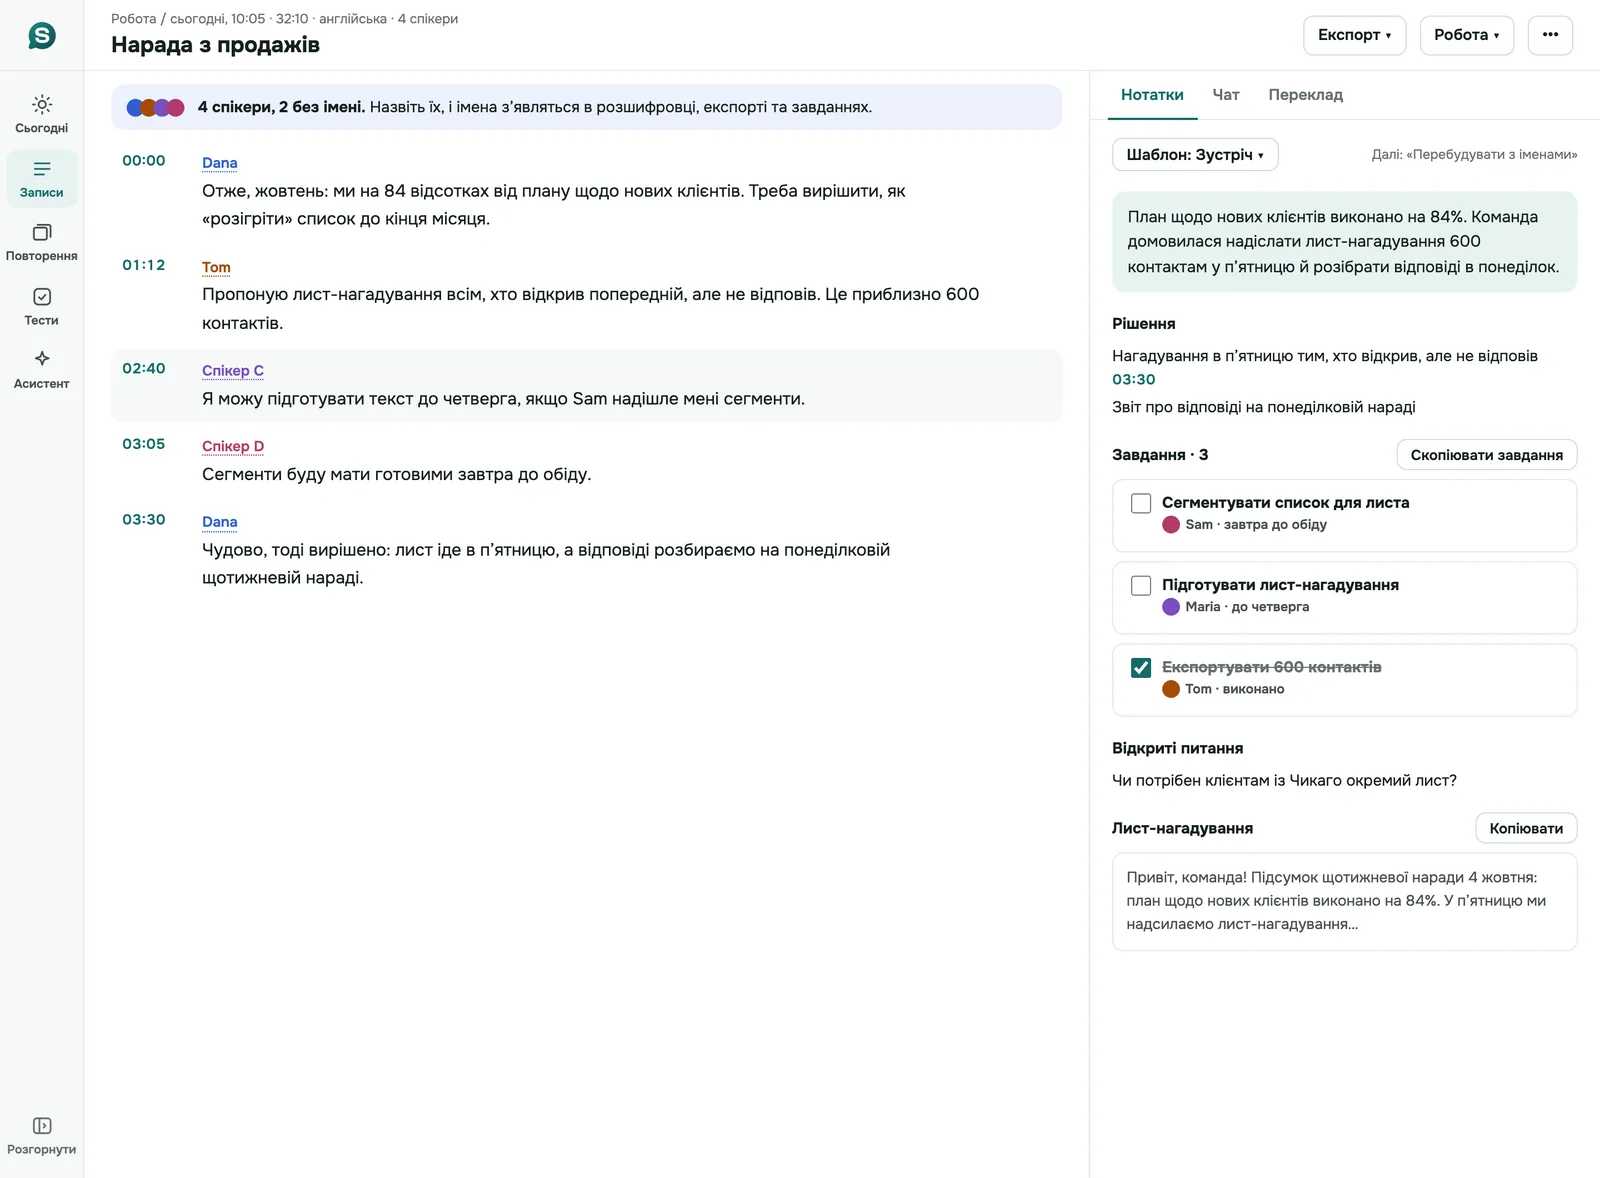Click the Копіювати button for the letter
The image size is (1600, 1178).
(1526, 828)
